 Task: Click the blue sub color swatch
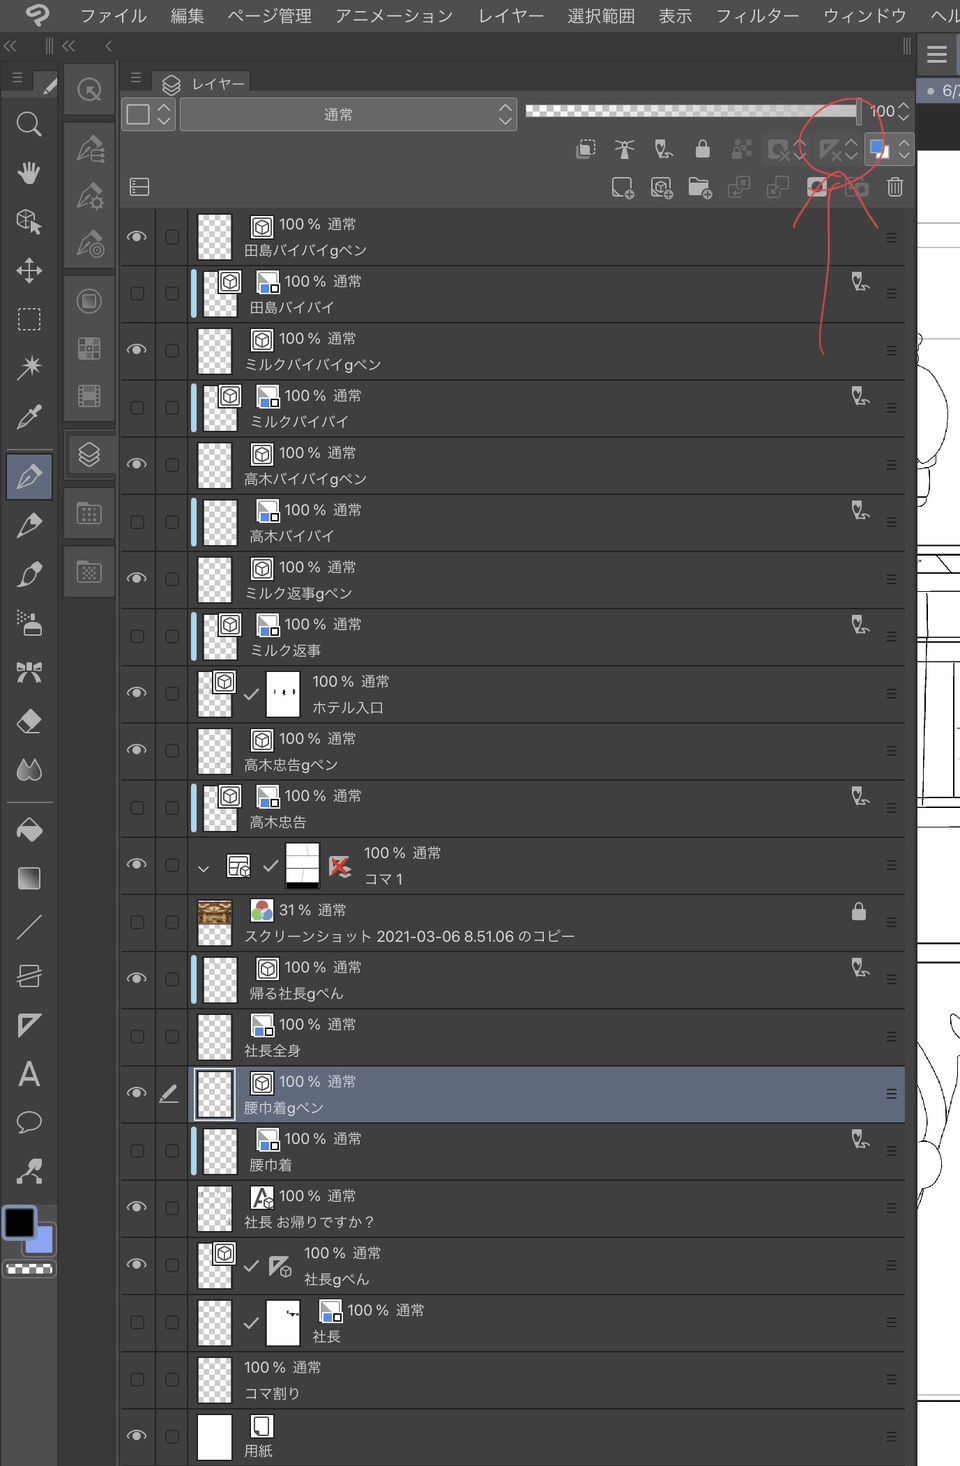[42, 1241]
